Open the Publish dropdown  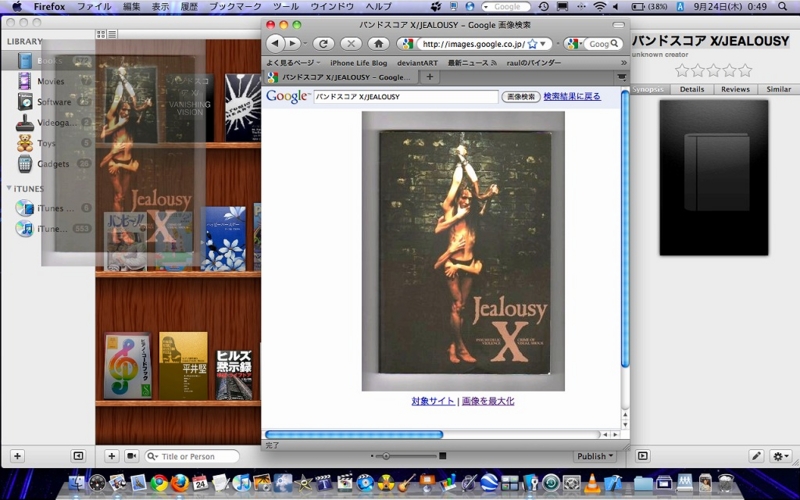pos(595,456)
